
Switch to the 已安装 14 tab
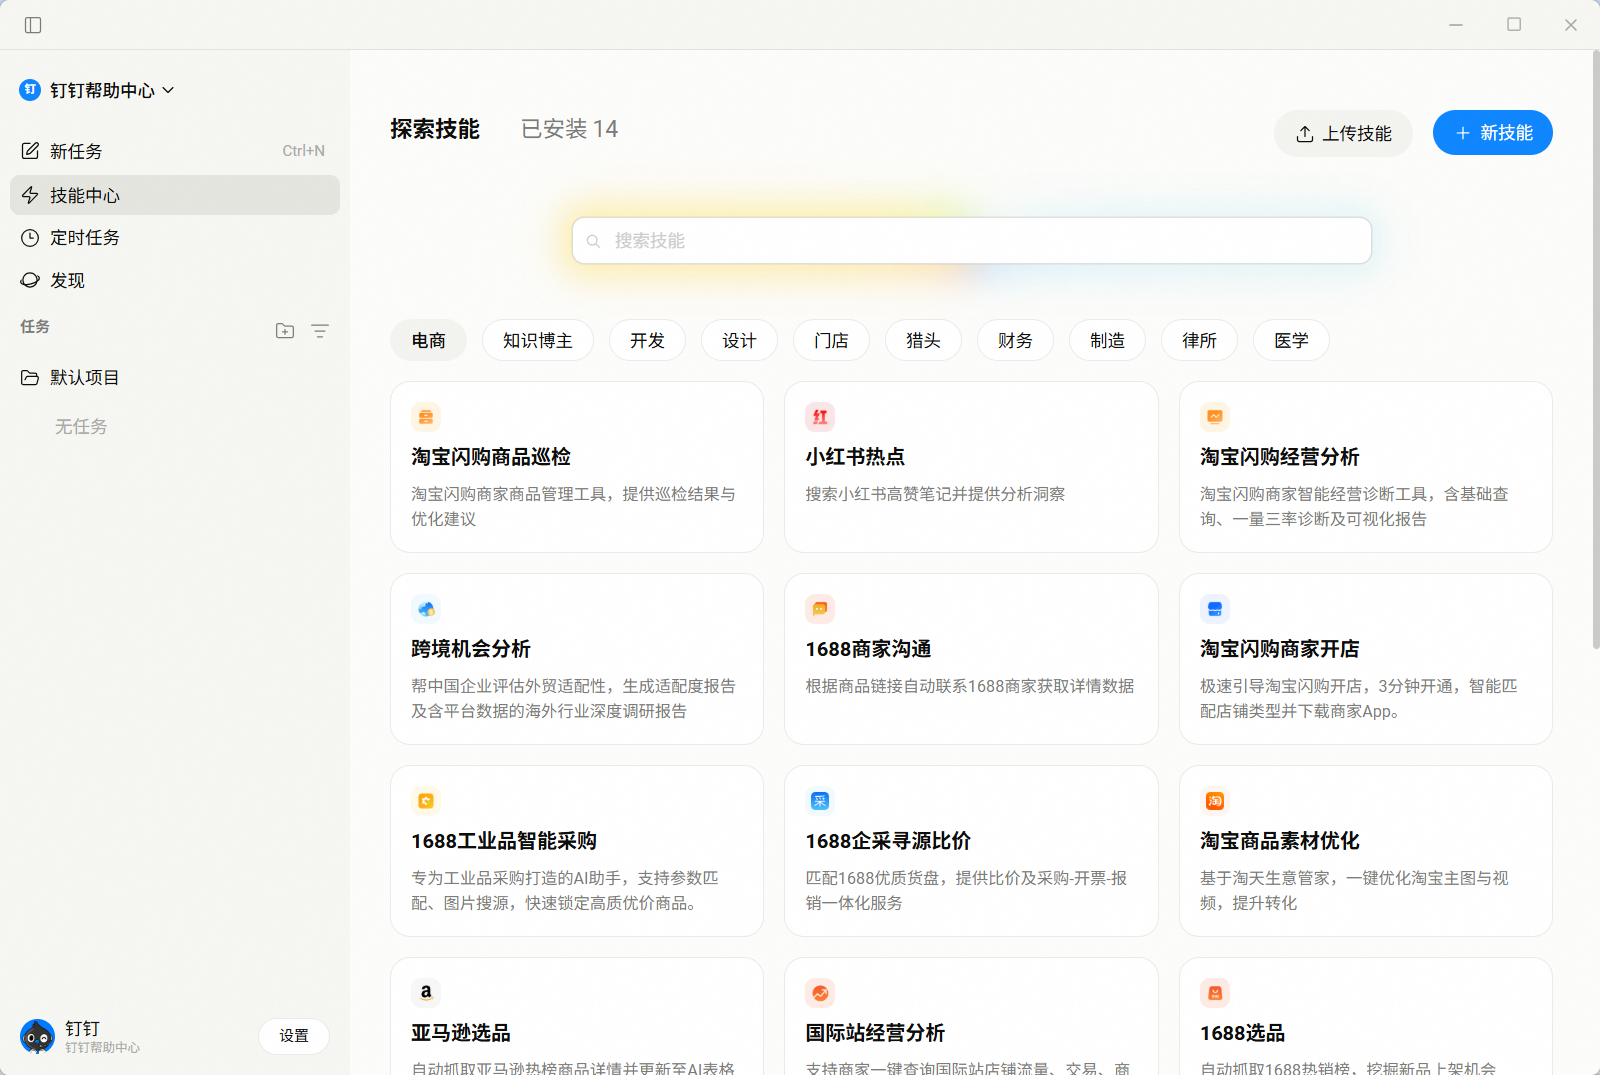[x=569, y=129]
